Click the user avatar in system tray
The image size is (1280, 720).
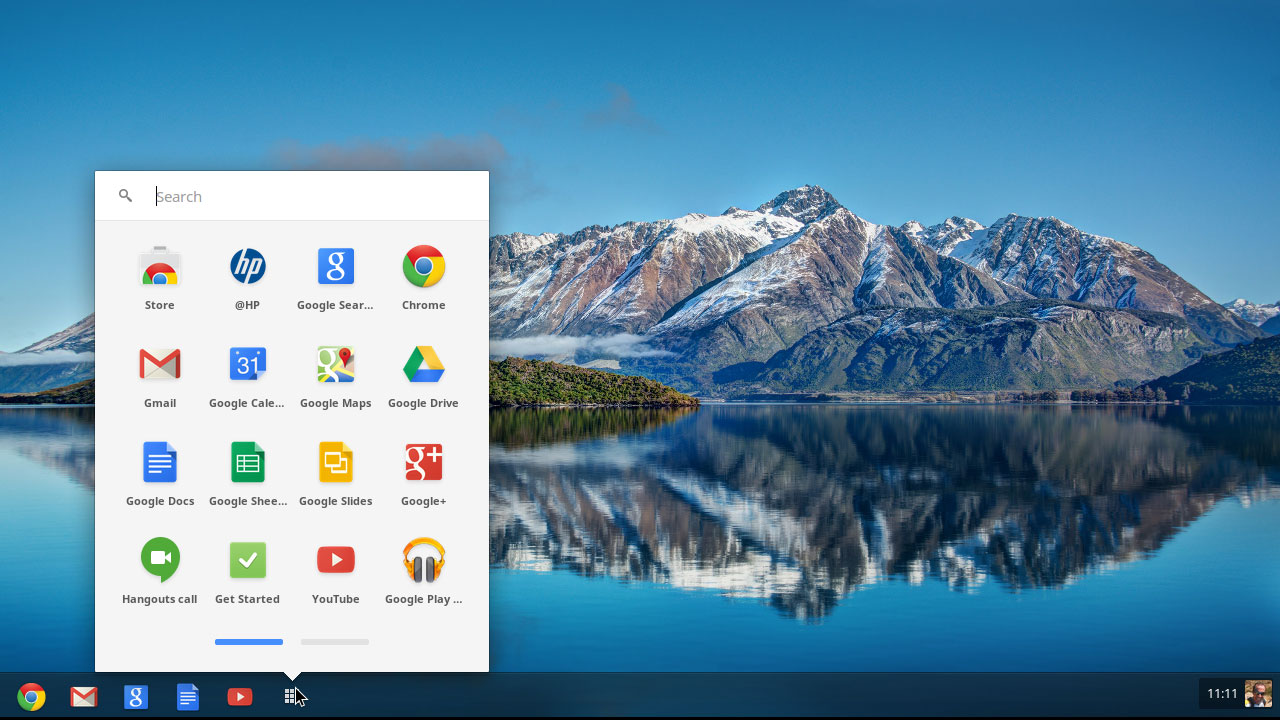pyautogui.click(x=1258, y=694)
